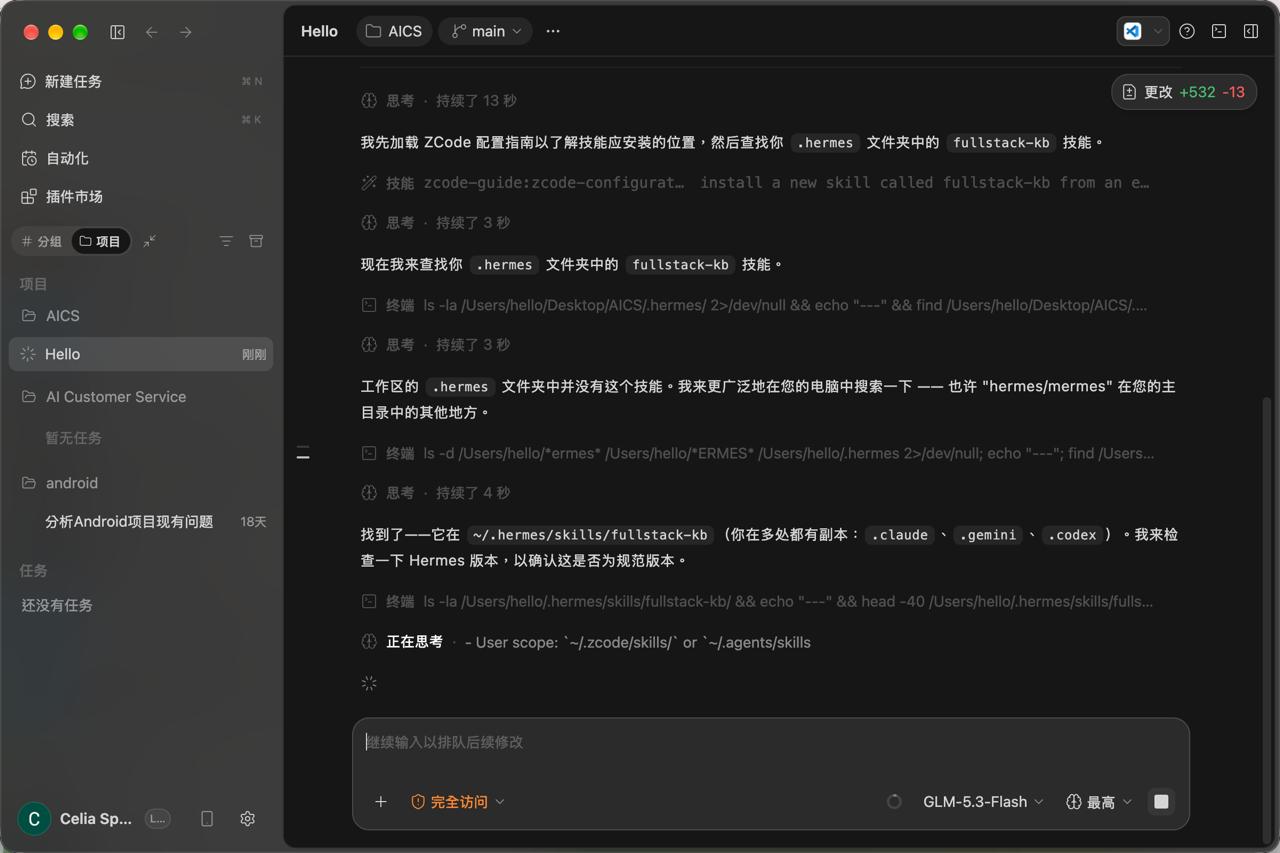
Task: Open the AI Customer Service project
Action: [x=141, y=397]
